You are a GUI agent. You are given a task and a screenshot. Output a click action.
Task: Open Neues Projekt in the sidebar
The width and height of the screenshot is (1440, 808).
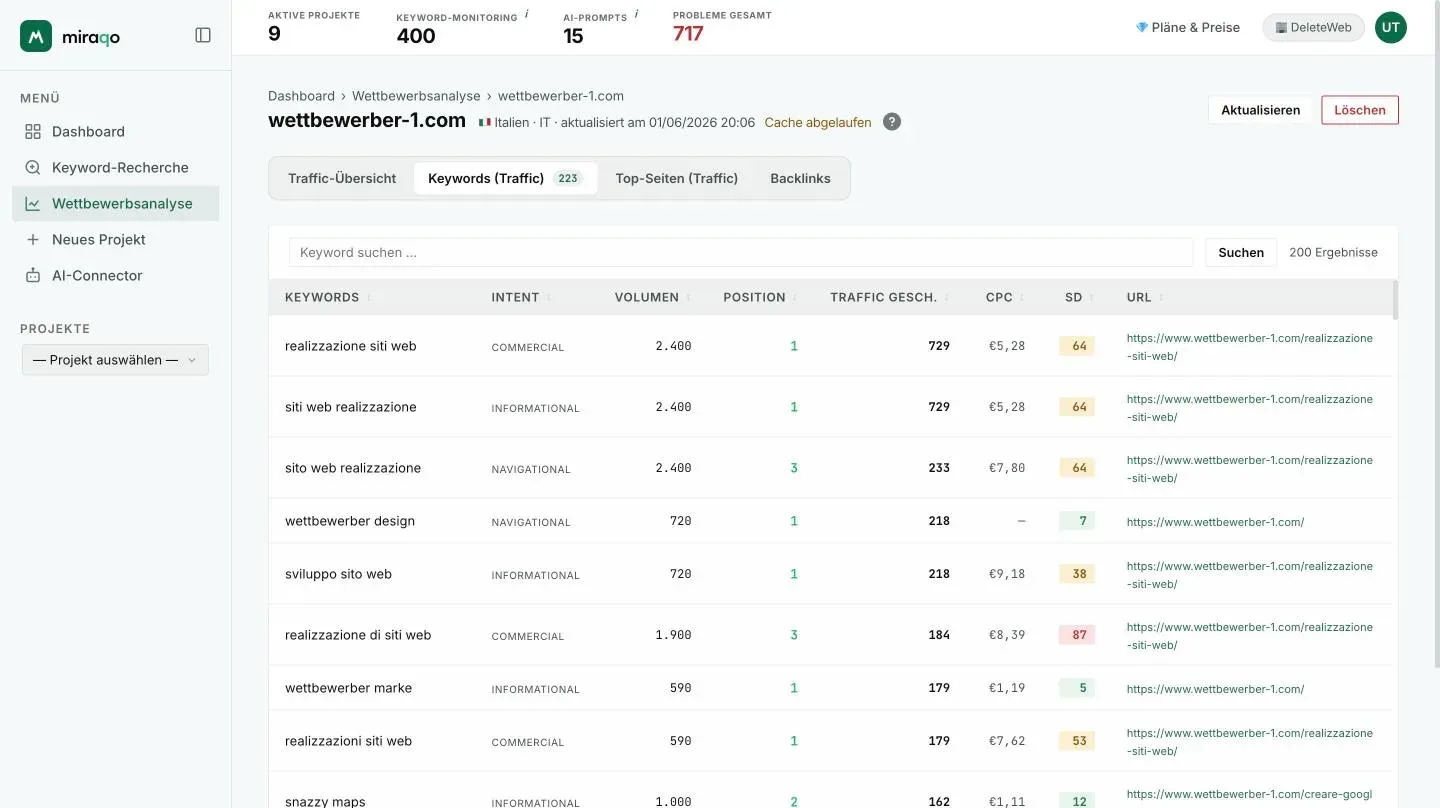point(115,239)
